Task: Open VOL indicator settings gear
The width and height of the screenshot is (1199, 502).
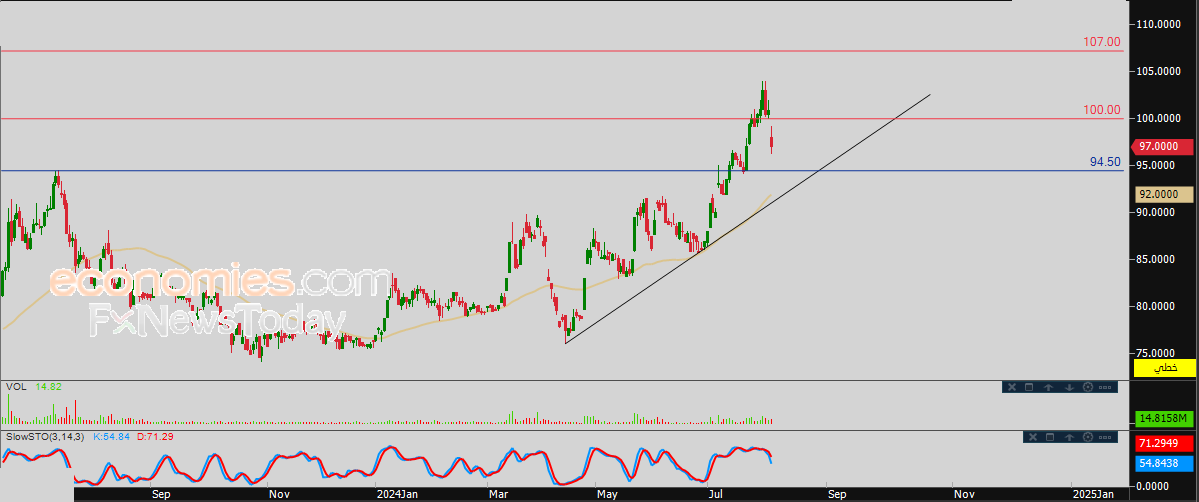Action: (1088, 387)
